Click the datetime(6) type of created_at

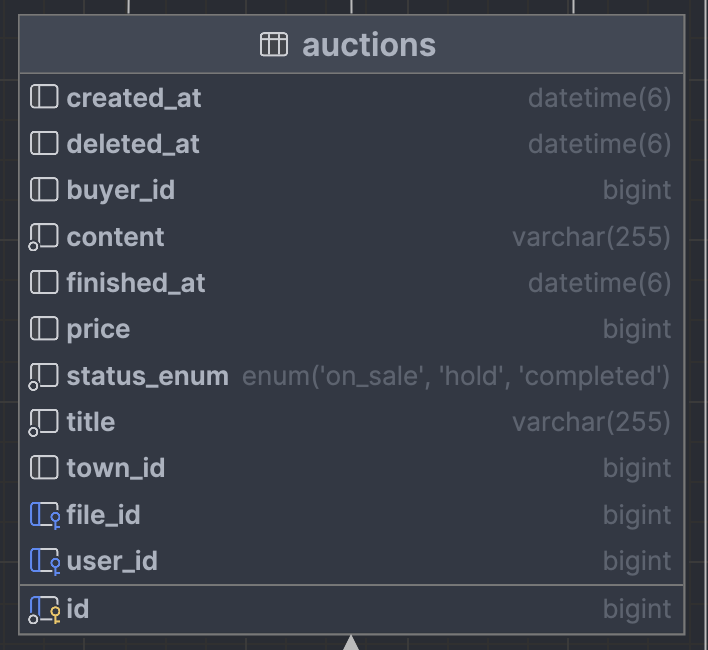tap(599, 98)
